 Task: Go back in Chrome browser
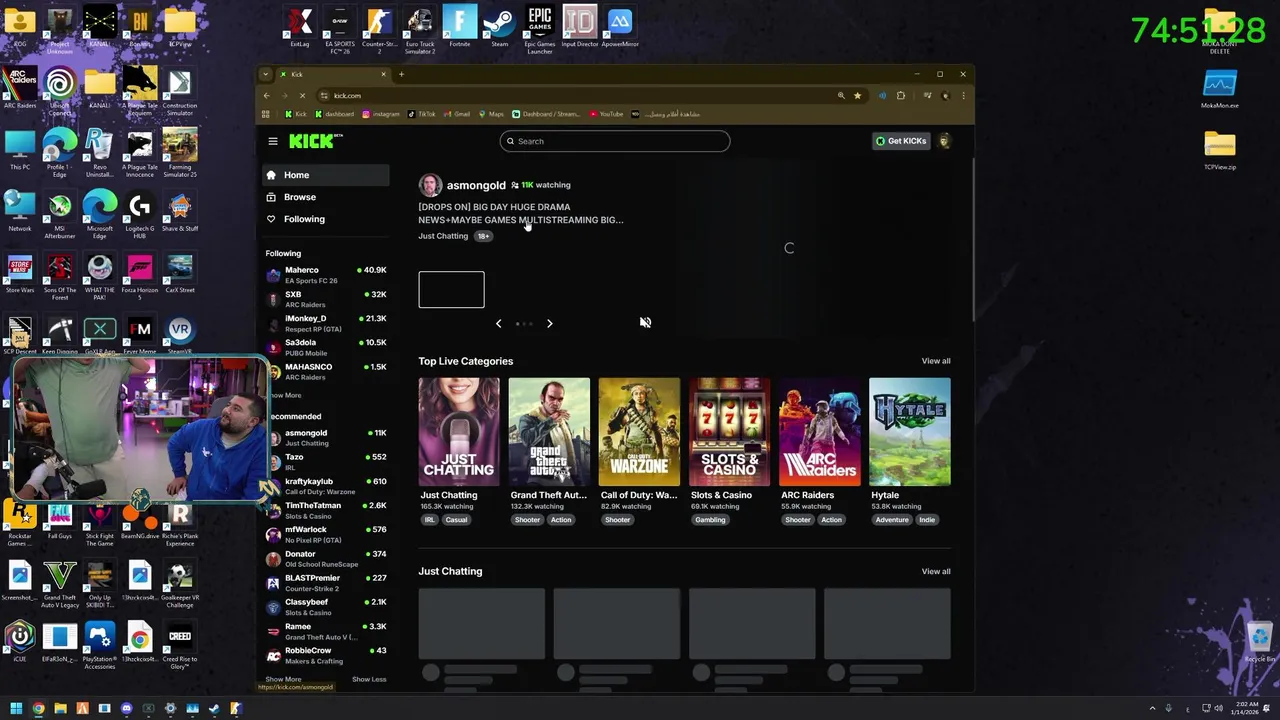pos(267,96)
